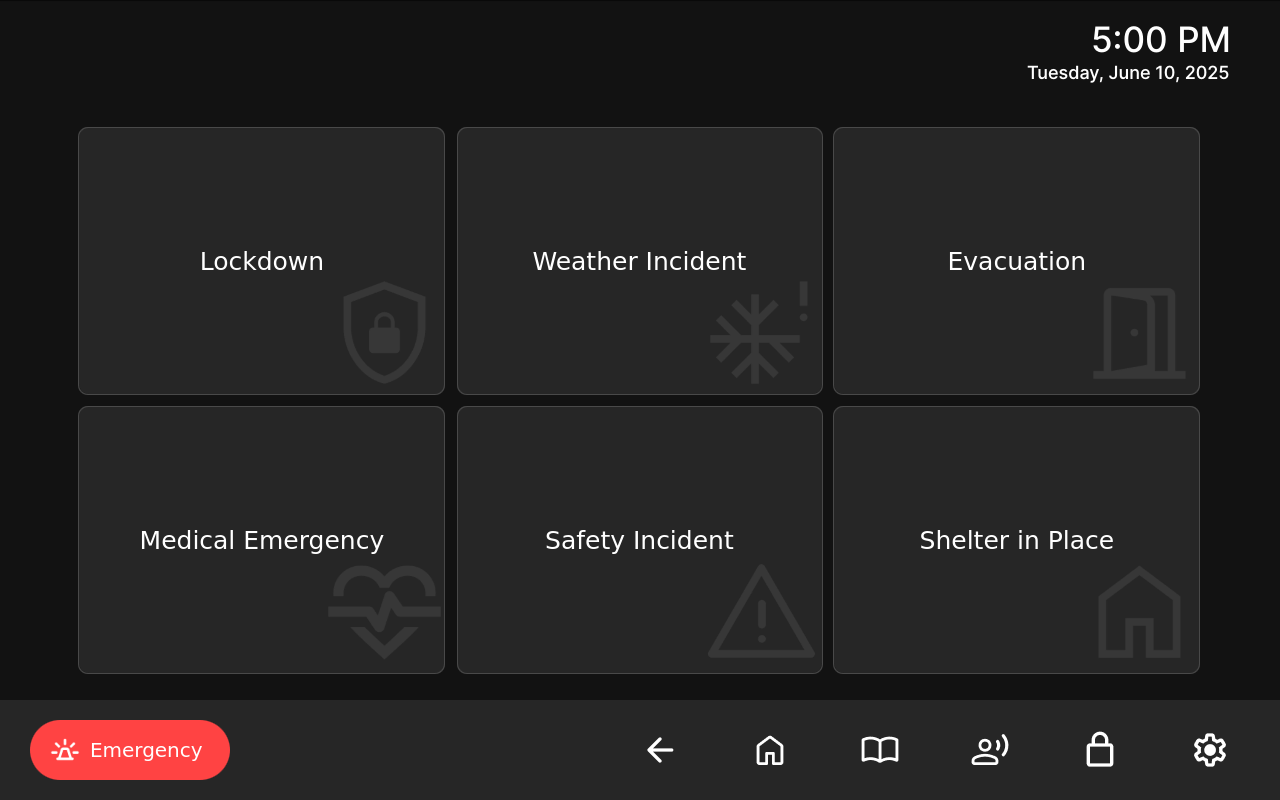The image size is (1280, 800).
Task: Click the house icon on Shelter tile
Action: (x=1139, y=612)
